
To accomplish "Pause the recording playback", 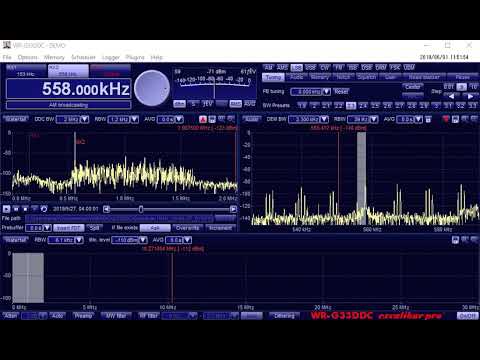I will [x=16, y=209].
